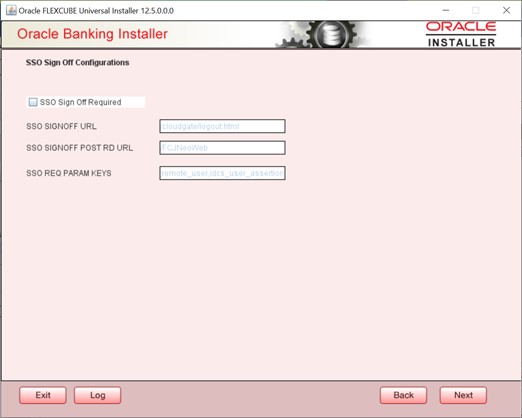Click the Java icon in title bar

[11, 10]
